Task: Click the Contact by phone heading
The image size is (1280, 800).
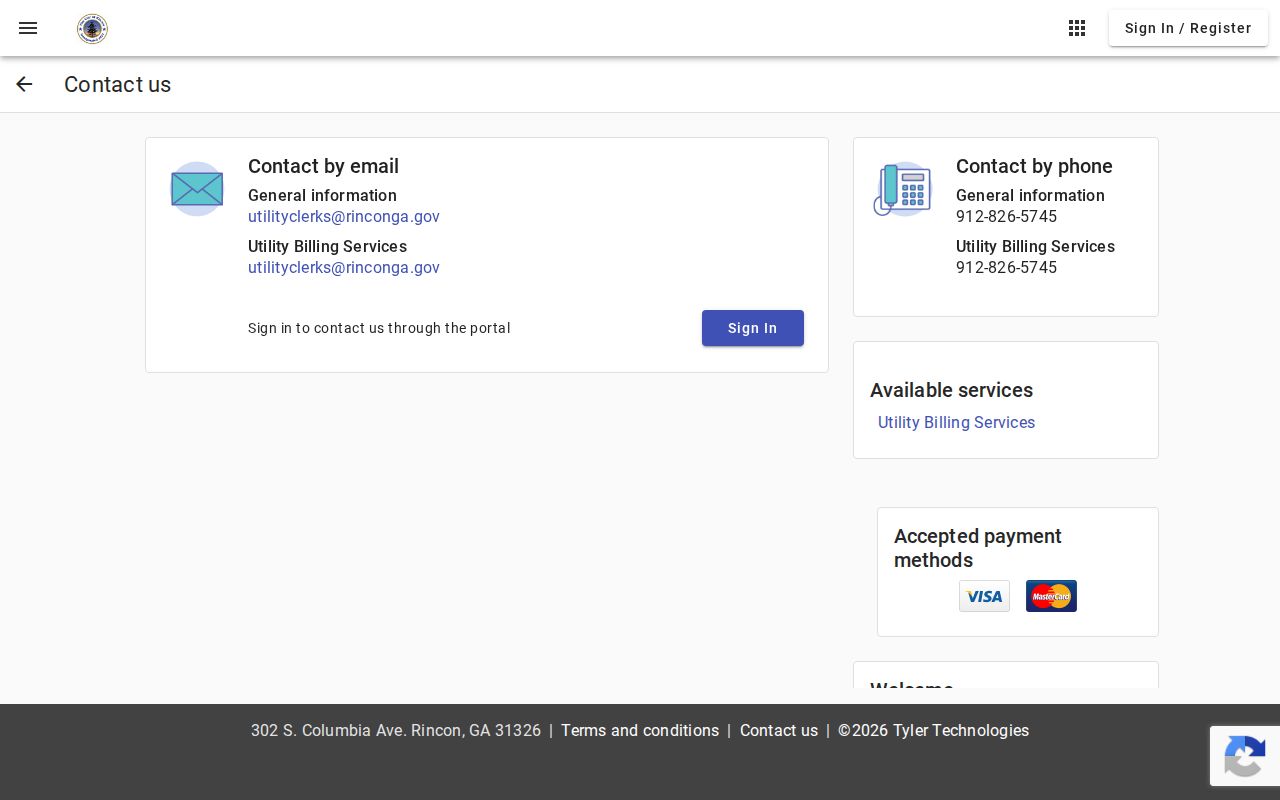Action: point(1034,166)
